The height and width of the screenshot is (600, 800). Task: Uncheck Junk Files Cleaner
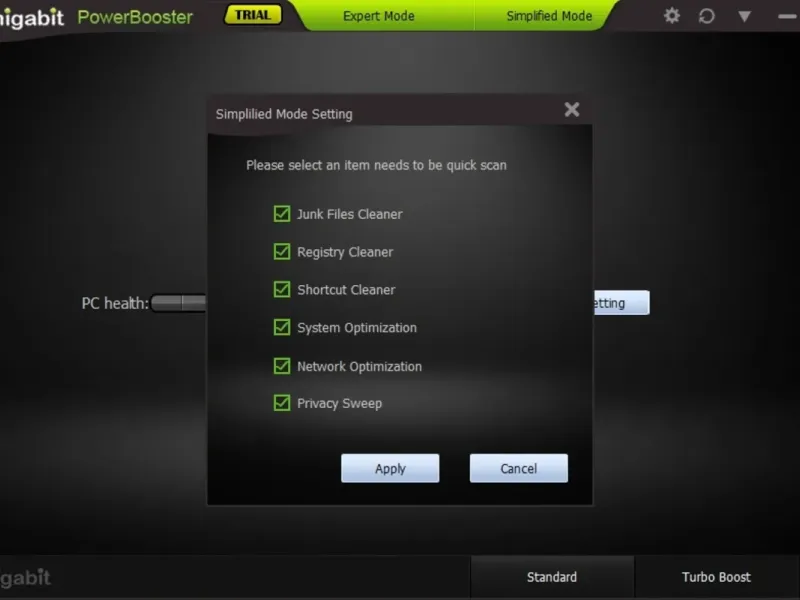(x=282, y=213)
